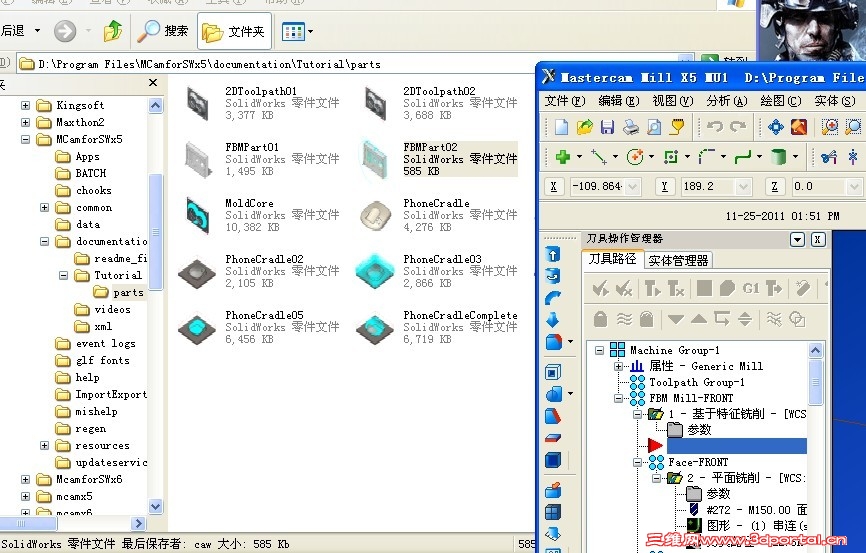
Task: Click Regenerate All Selected Operations icon
Action: click(x=652, y=288)
